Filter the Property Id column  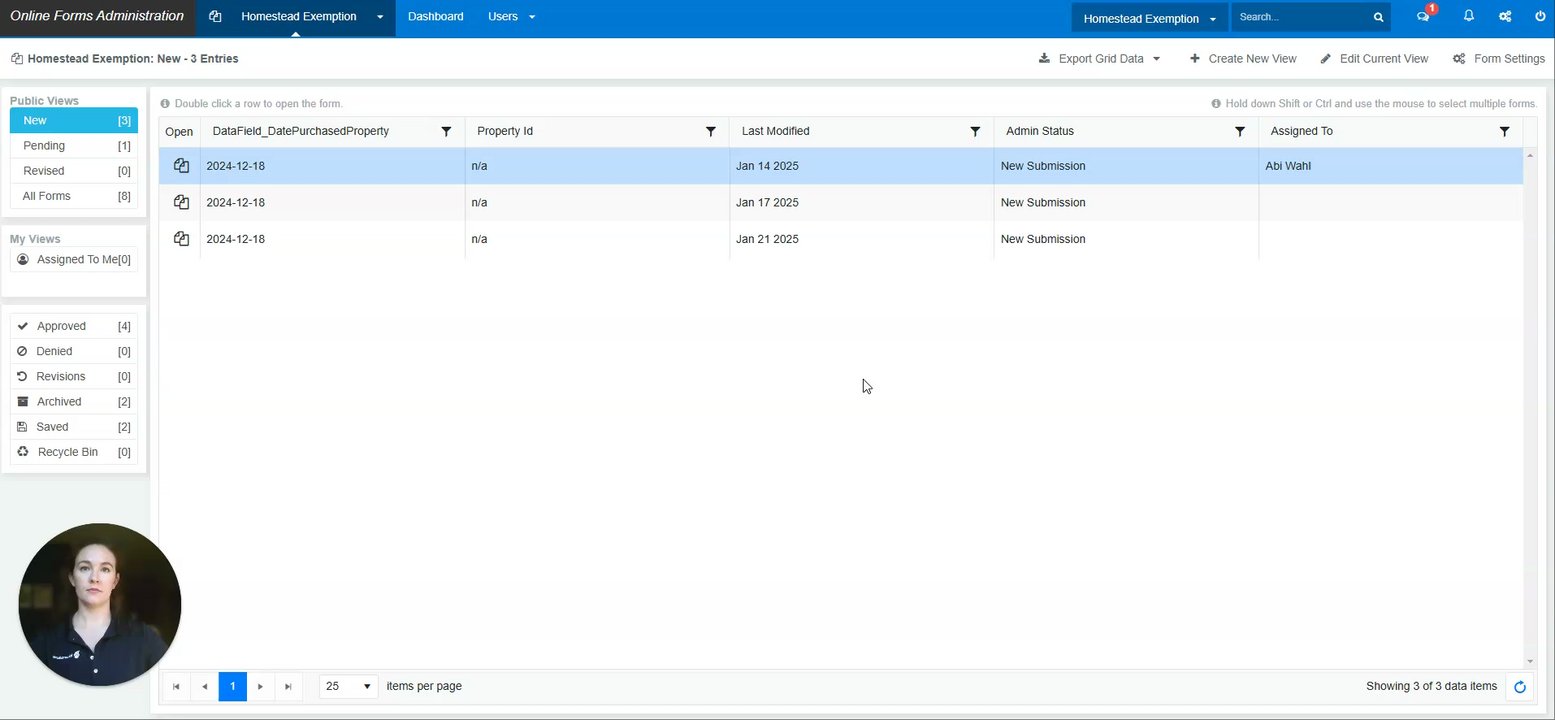711,131
